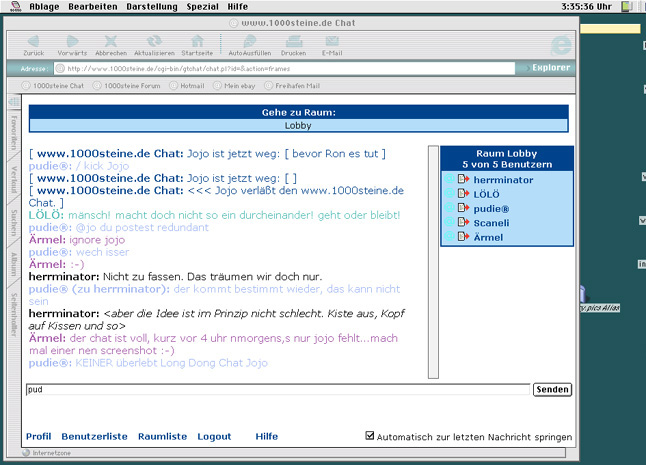Open the Spezial menu
Screen dimensions: 646x465
pyautogui.click(x=202, y=7)
